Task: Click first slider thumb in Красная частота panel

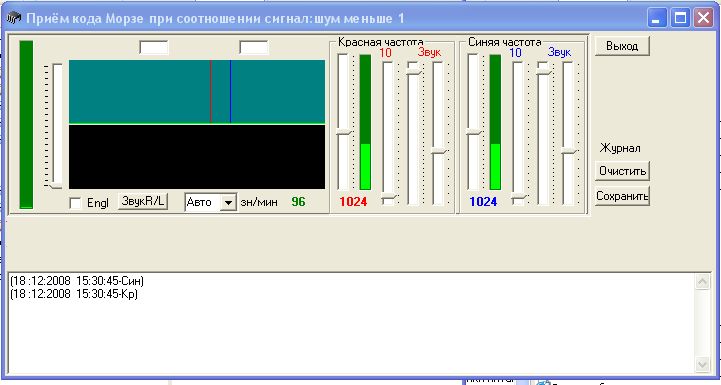Action: 343,132
